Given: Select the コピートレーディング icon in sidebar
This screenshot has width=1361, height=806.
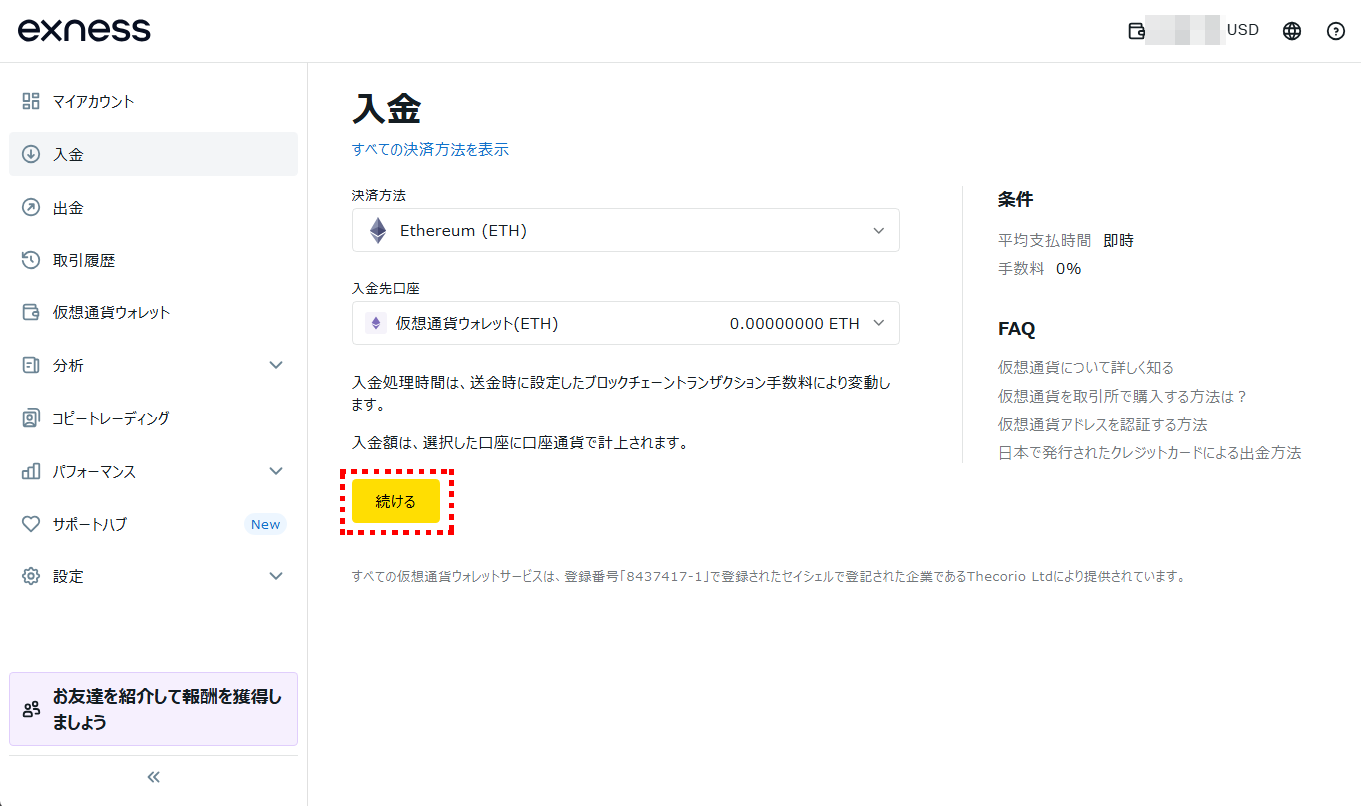Looking at the screenshot, I should tap(29, 418).
